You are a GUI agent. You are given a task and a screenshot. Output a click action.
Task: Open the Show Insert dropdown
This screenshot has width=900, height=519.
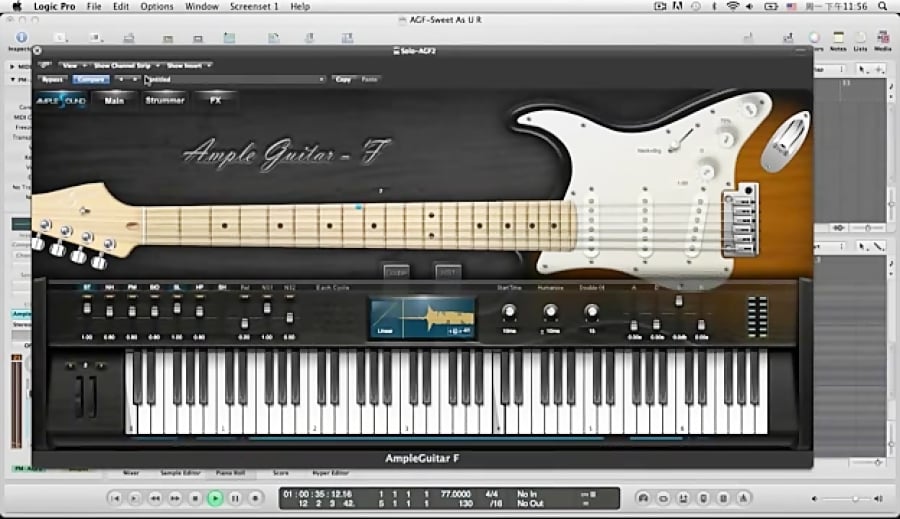pos(188,65)
